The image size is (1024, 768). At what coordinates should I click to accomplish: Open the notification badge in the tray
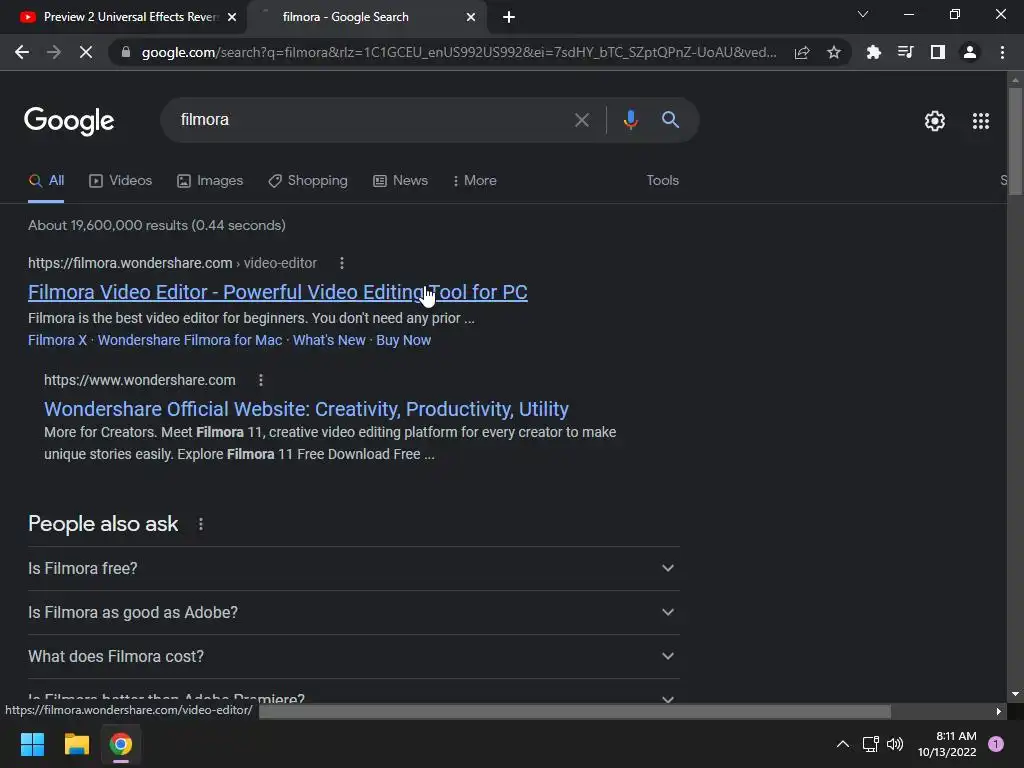[996, 744]
